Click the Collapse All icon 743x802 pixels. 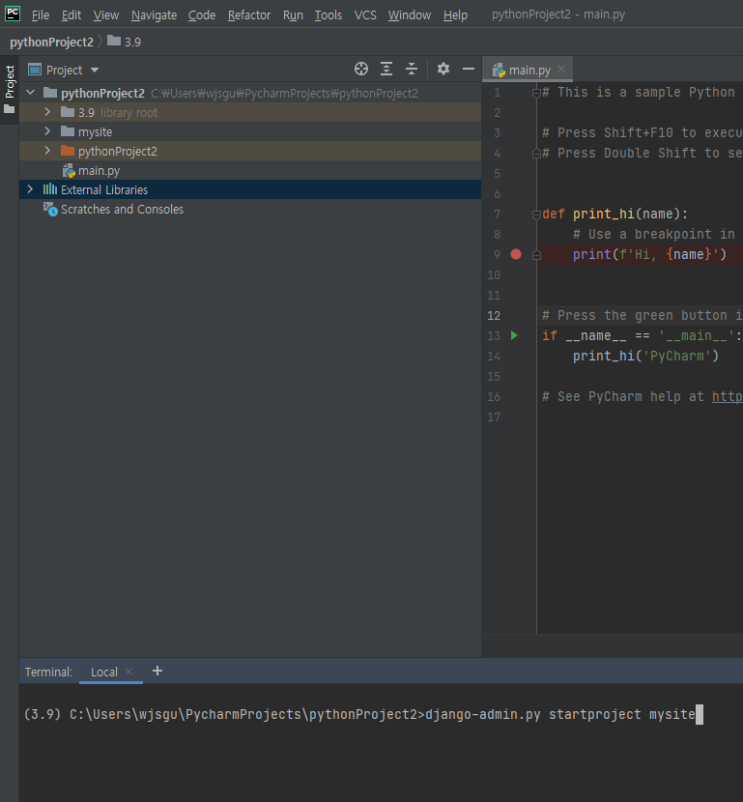point(412,69)
